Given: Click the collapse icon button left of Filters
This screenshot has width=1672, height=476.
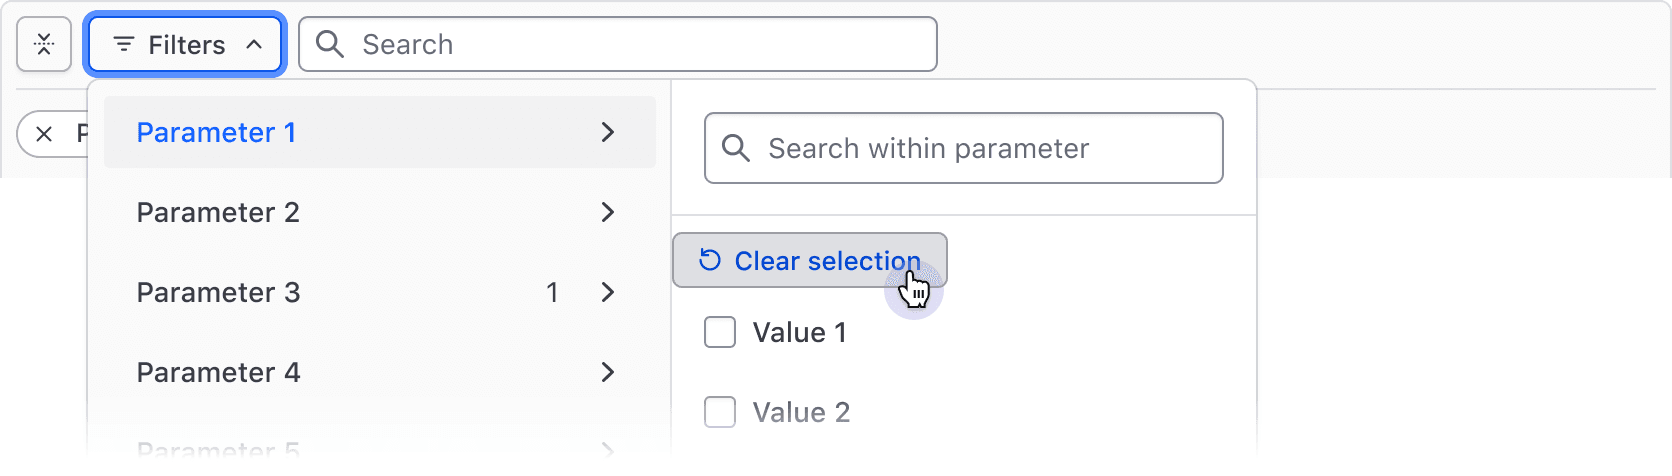Looking at the screenshot, I should (x=44, y=45).
